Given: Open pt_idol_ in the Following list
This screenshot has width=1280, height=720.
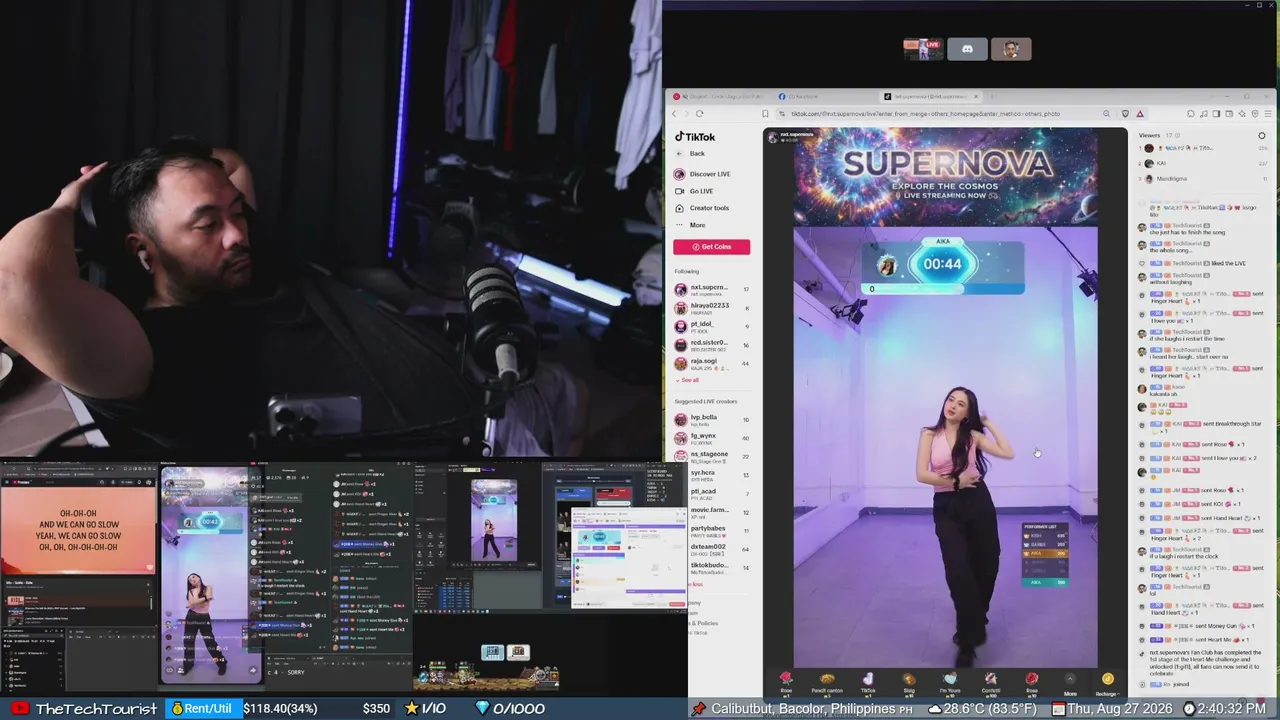Looking at the screenshot, I should pos(712,327).
